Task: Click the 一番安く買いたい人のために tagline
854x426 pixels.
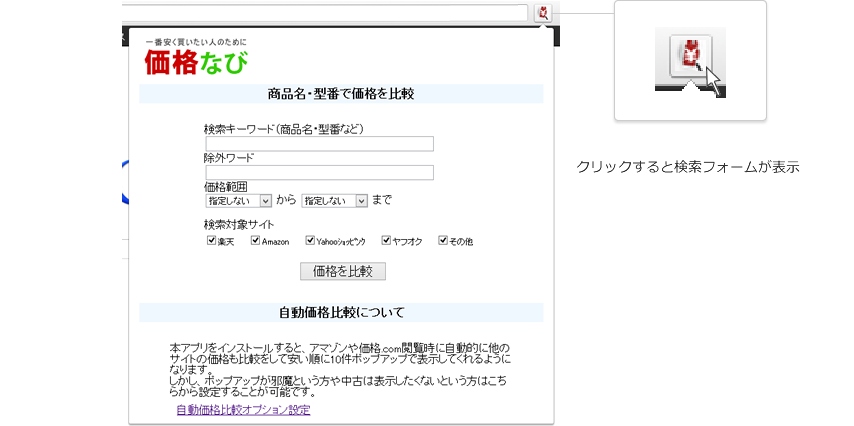Action: pyautogui.click(x=196, y=42)
